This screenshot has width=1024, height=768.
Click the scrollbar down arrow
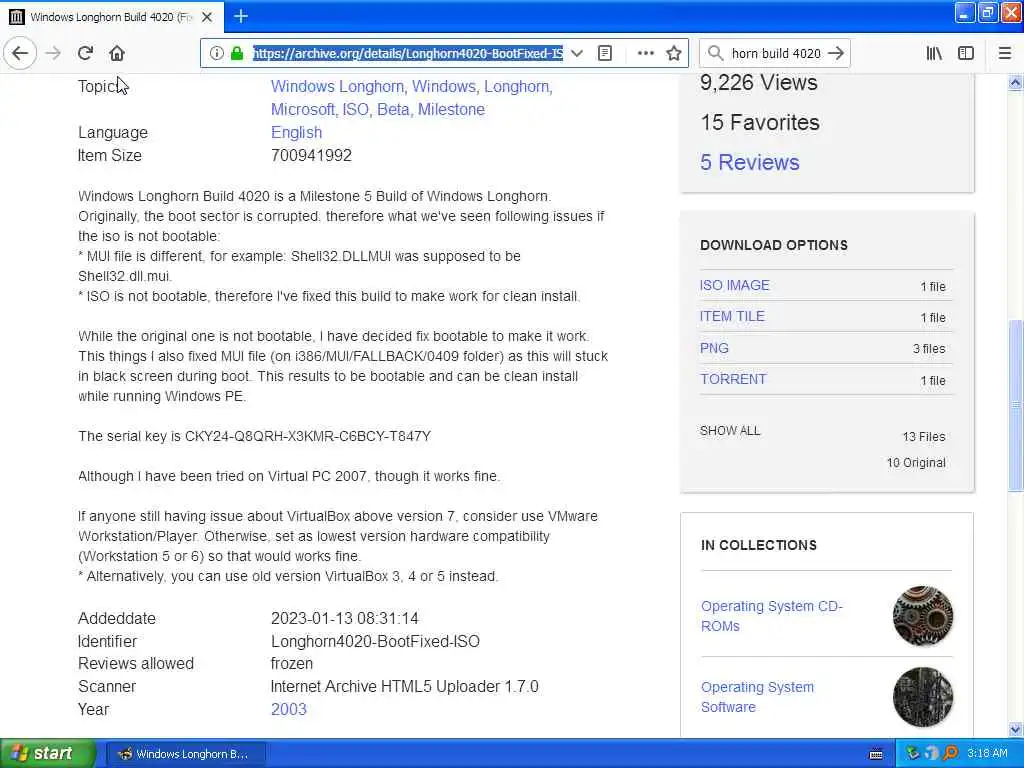[x=1015, y=729]
